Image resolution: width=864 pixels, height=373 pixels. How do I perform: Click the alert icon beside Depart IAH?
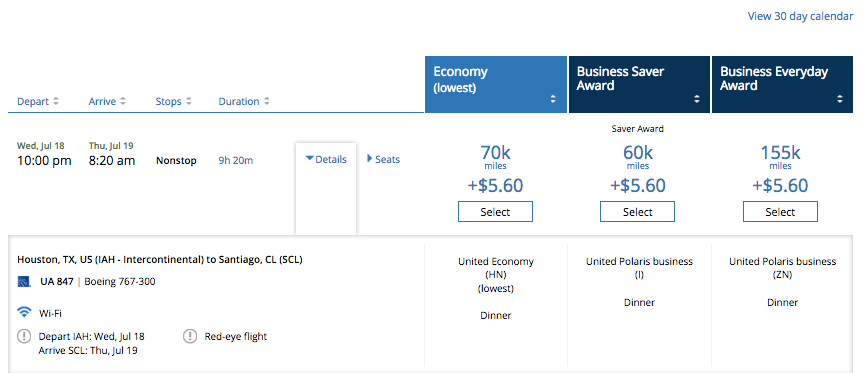tap(24, 336)
